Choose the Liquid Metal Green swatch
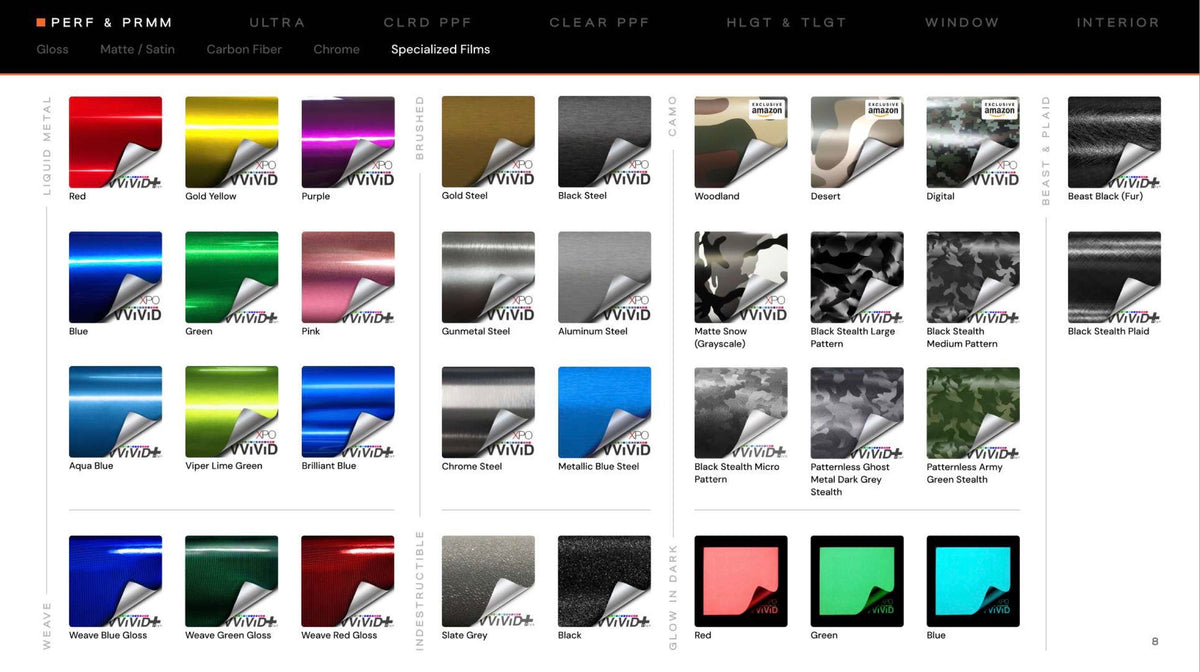Viewport: 1200px width, 672px height. pos(232,277)
